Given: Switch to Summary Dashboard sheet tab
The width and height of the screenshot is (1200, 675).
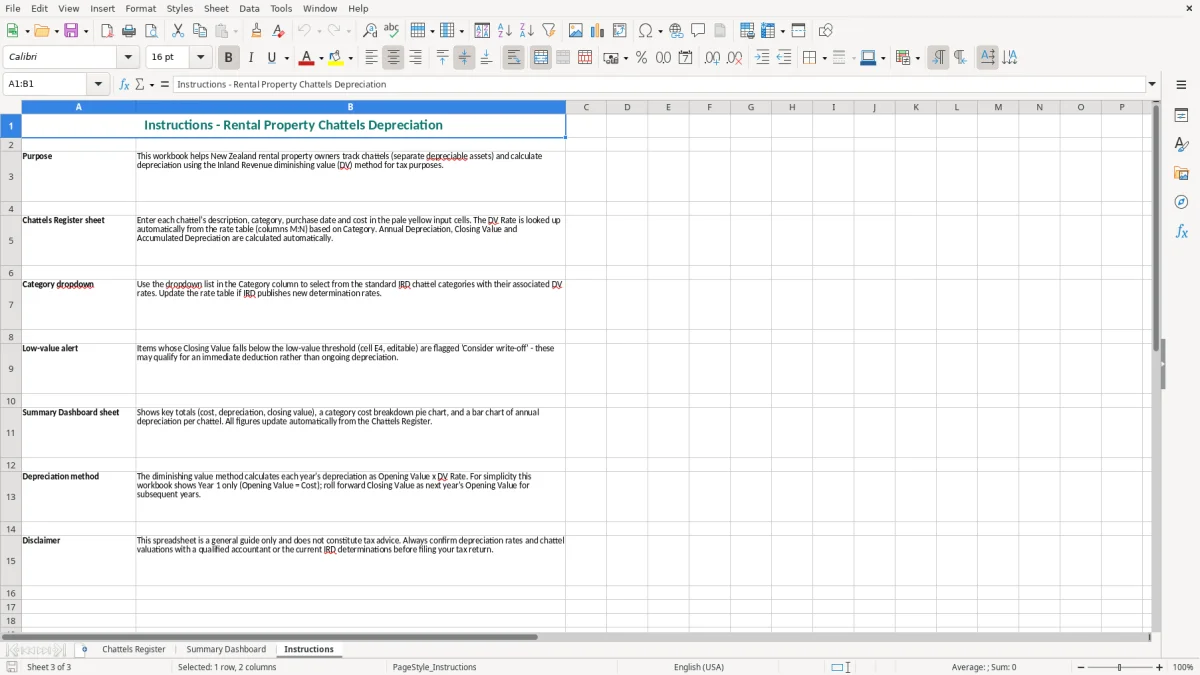Looking at the screenshot, I should 226,649.
